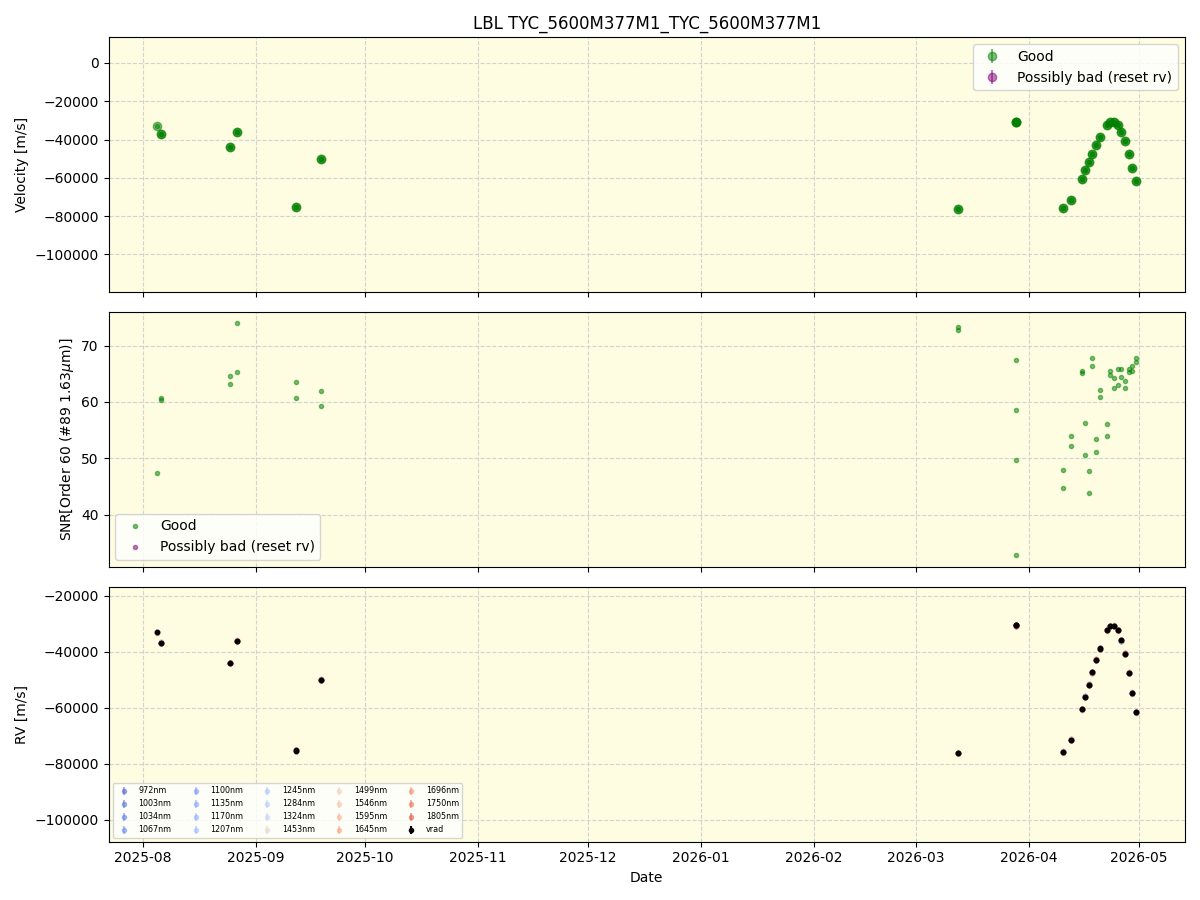Click 'Possibly bad (reset rv)' text in SNR legend
Image resolution: width=1200 pixels, height=900 pixels.
(x=237, y=547)
